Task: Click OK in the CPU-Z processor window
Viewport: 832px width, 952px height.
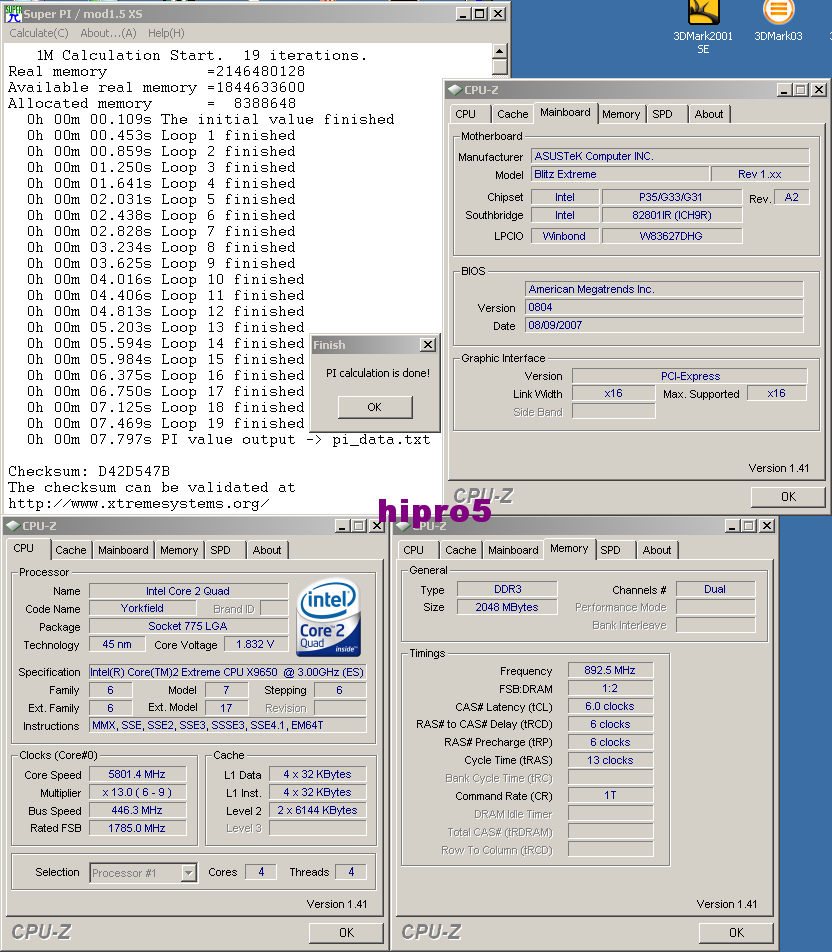Action: click(x=346, y=933)
